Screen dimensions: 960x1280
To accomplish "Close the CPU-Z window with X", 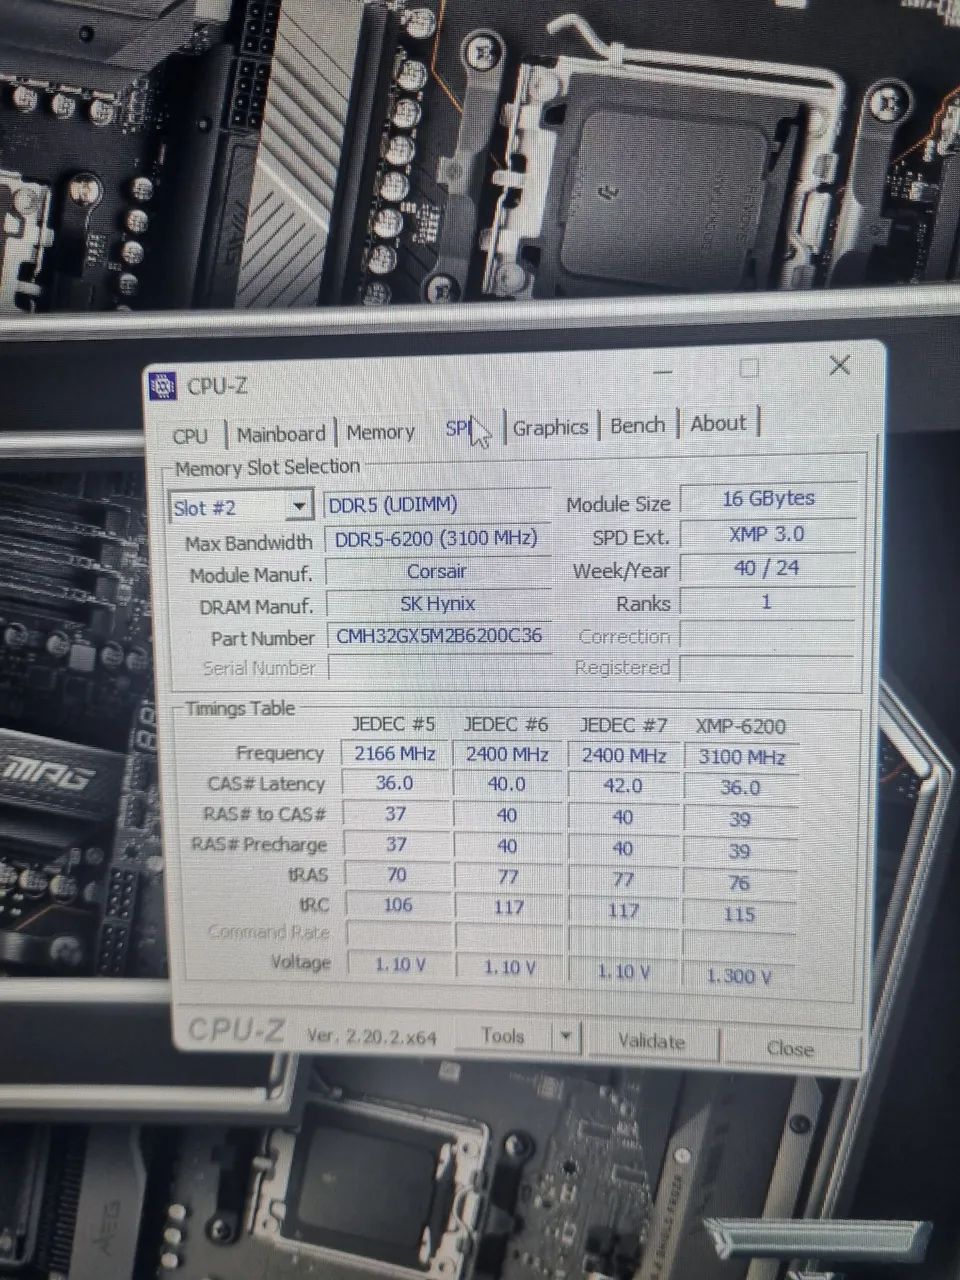I will (x=839, y=365).
